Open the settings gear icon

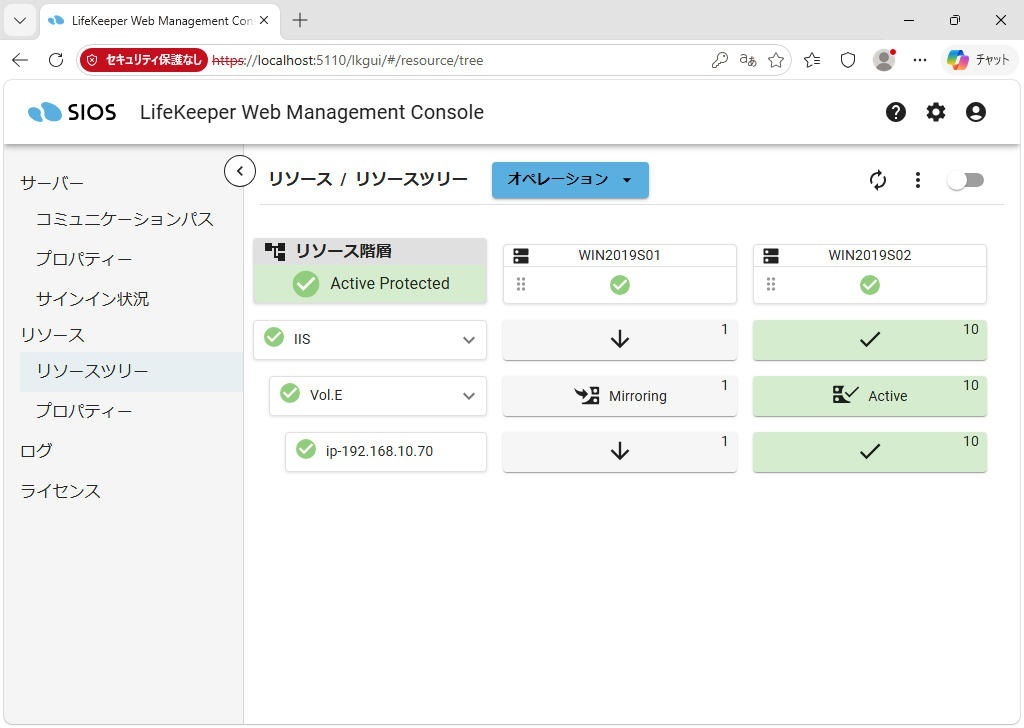pyautogui.click(x=936, y=112)
